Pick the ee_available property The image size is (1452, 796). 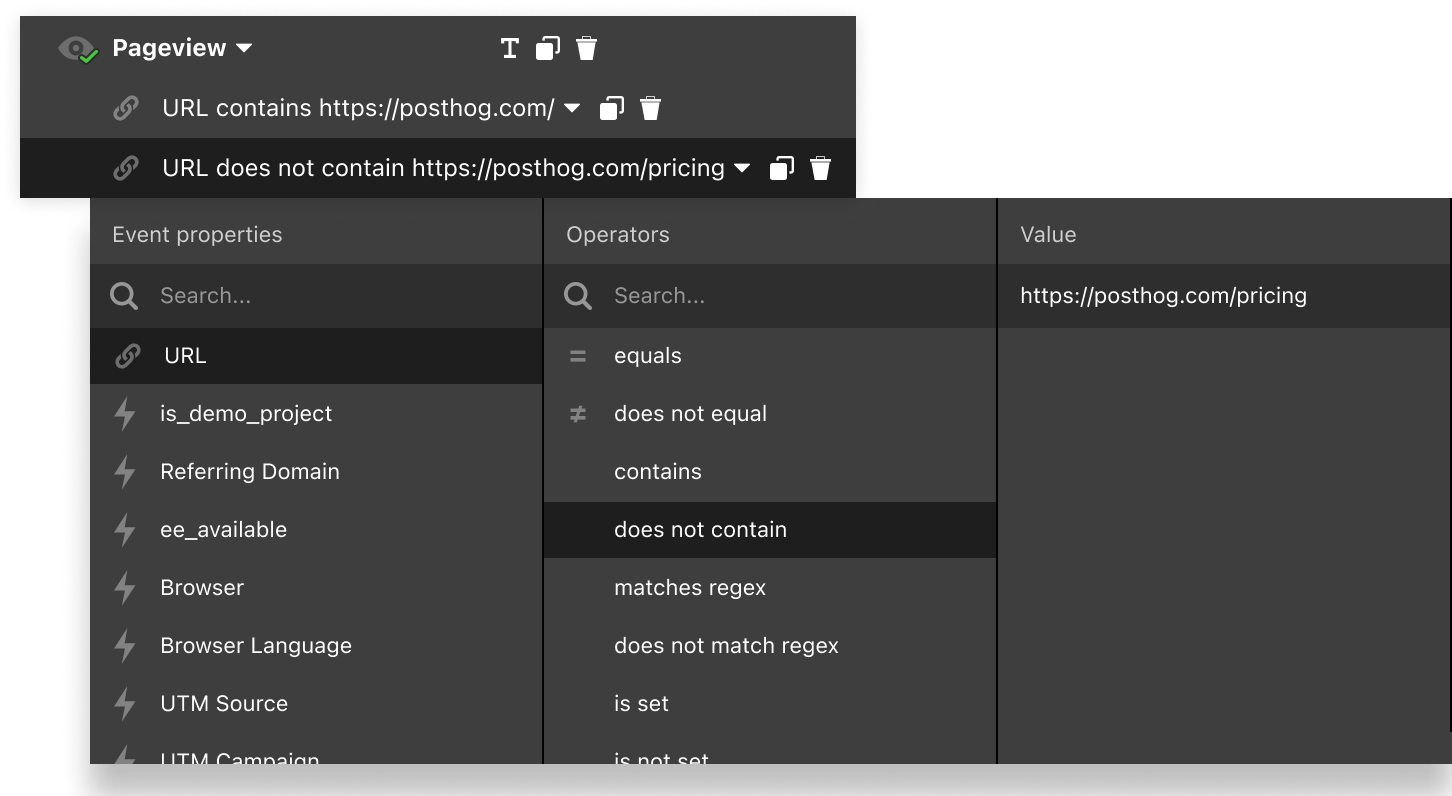pyautogui.click(x=316, y=530)
